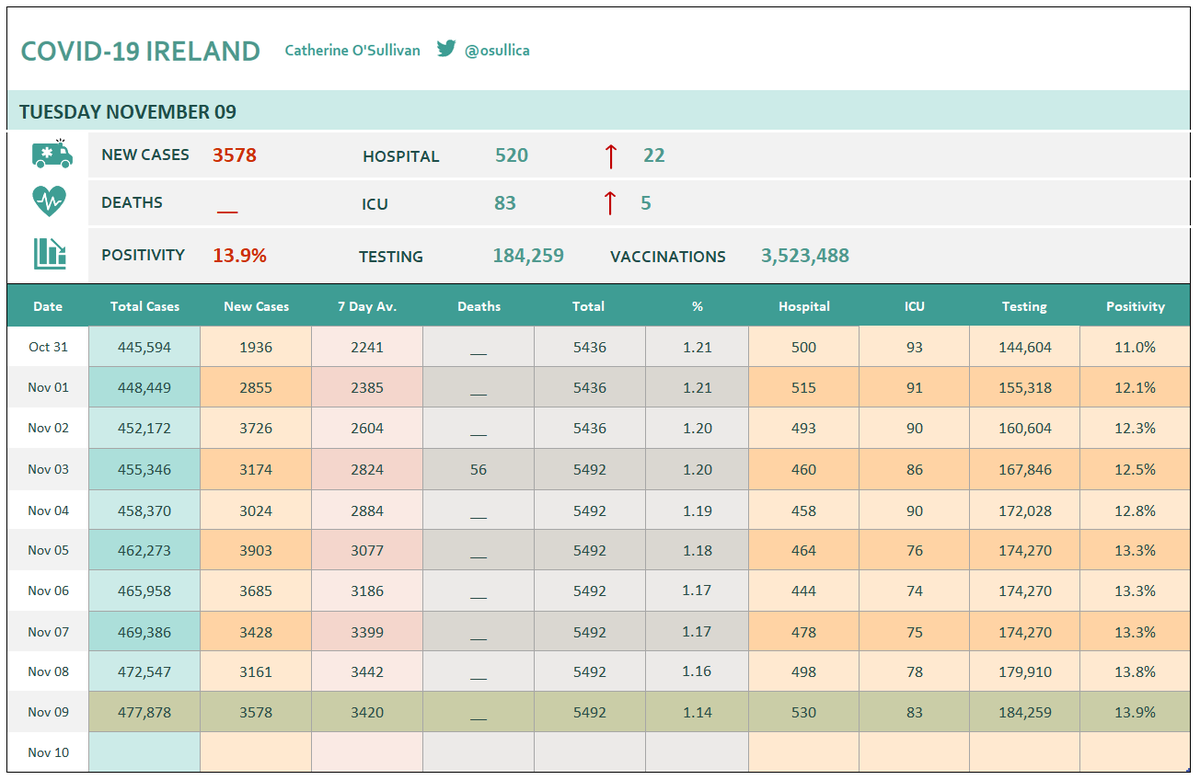Select the Positivity column header
Viewport: 1200px width, 780px height.
1135,306
